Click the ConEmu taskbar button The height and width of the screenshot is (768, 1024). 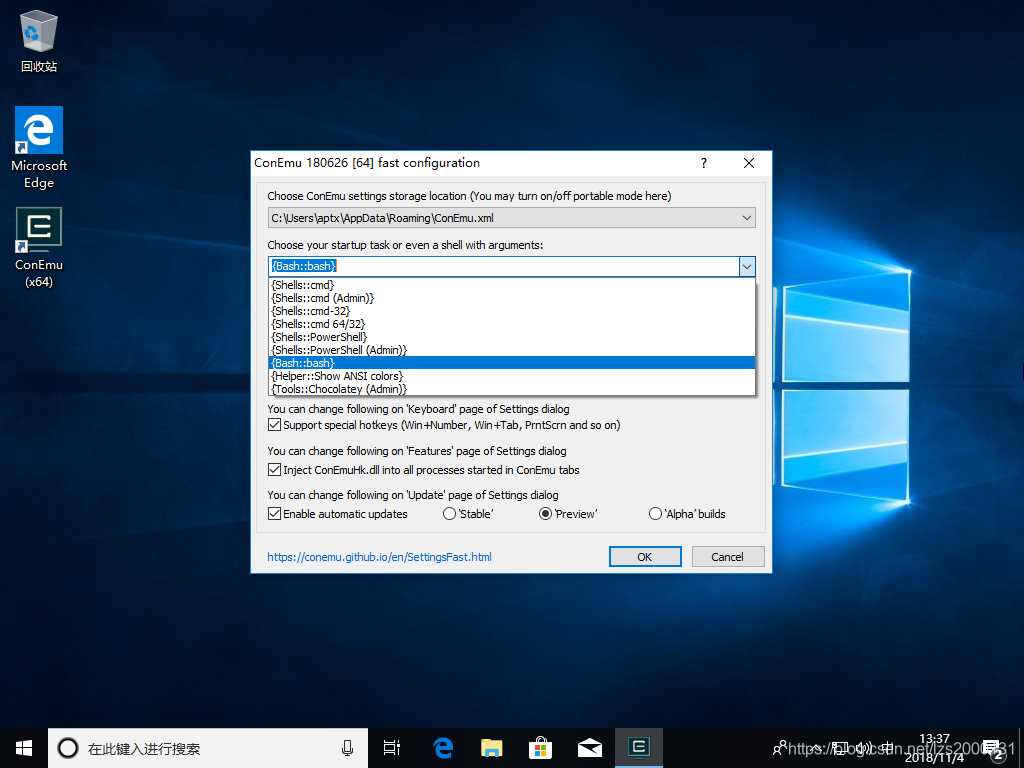[x=639, y=748]
